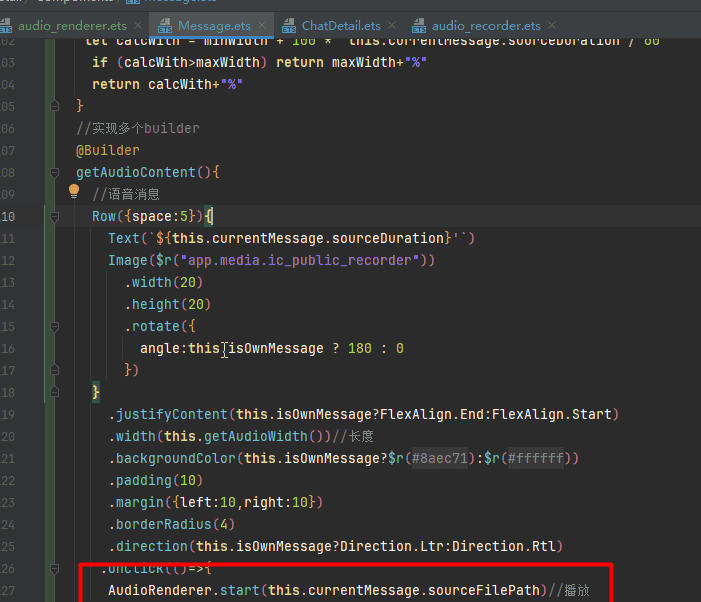Click on sourceDuration in the Text() call
The width and height of the screenshot is (701, 602).
388,238
